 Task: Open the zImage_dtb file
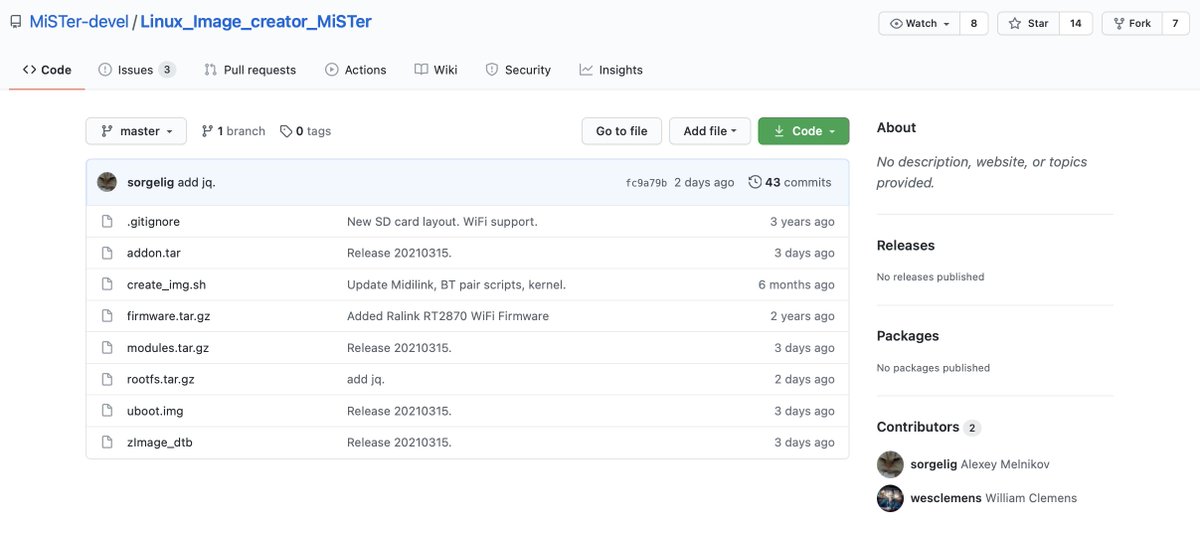[159, 442]
